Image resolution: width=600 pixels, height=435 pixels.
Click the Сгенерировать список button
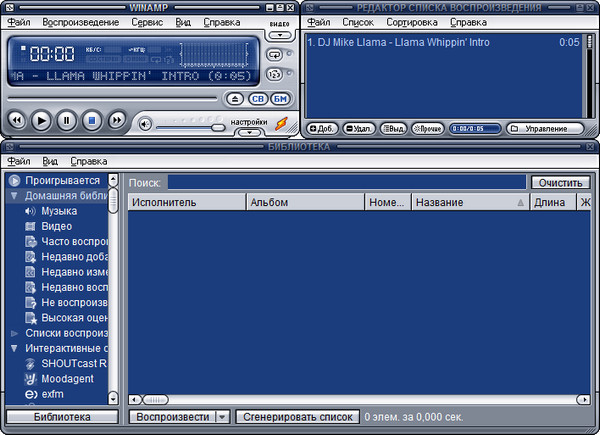tap(297, 416)
